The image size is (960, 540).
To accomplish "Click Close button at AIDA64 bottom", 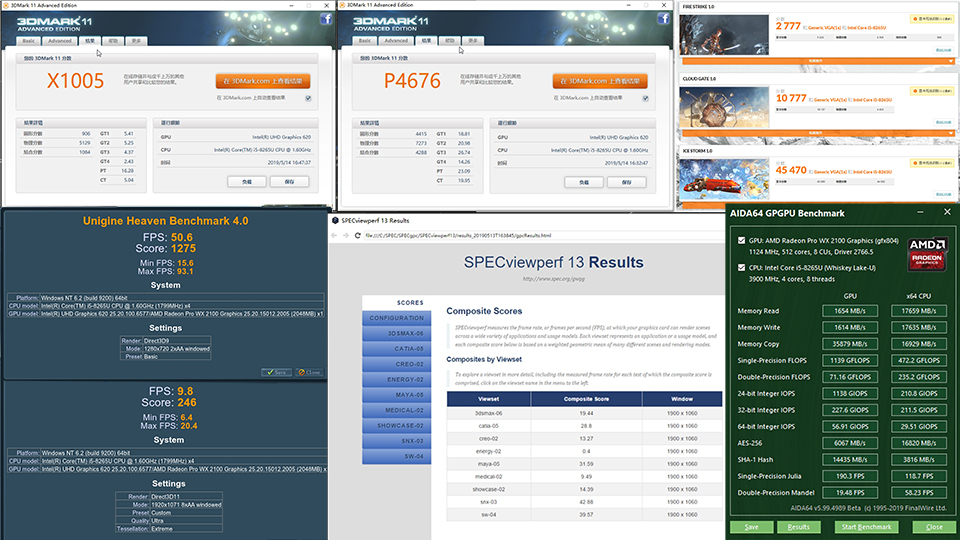I will coord(934,527).
